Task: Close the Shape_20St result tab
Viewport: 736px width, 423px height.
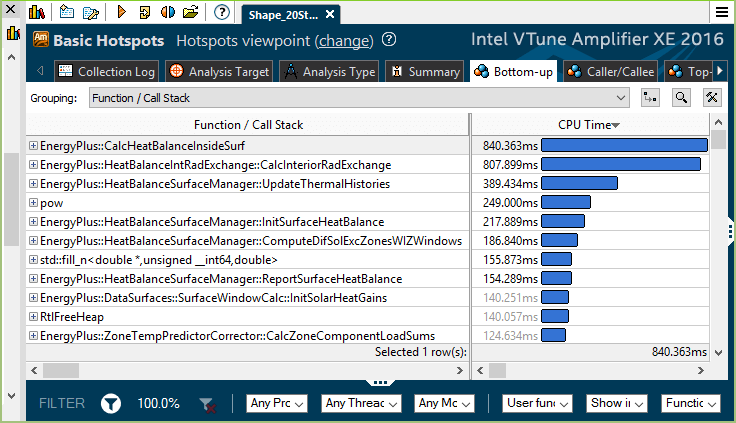Action: [x=330, y=15]
